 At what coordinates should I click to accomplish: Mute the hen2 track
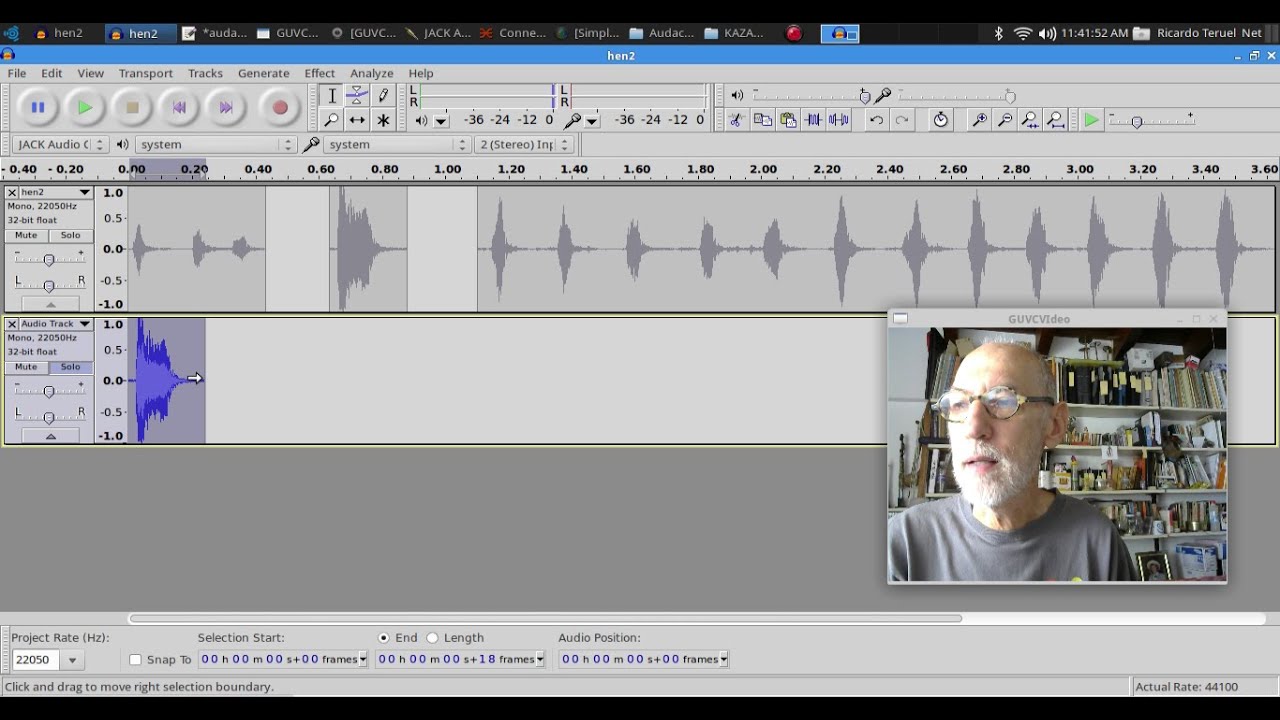click(26, 236)
